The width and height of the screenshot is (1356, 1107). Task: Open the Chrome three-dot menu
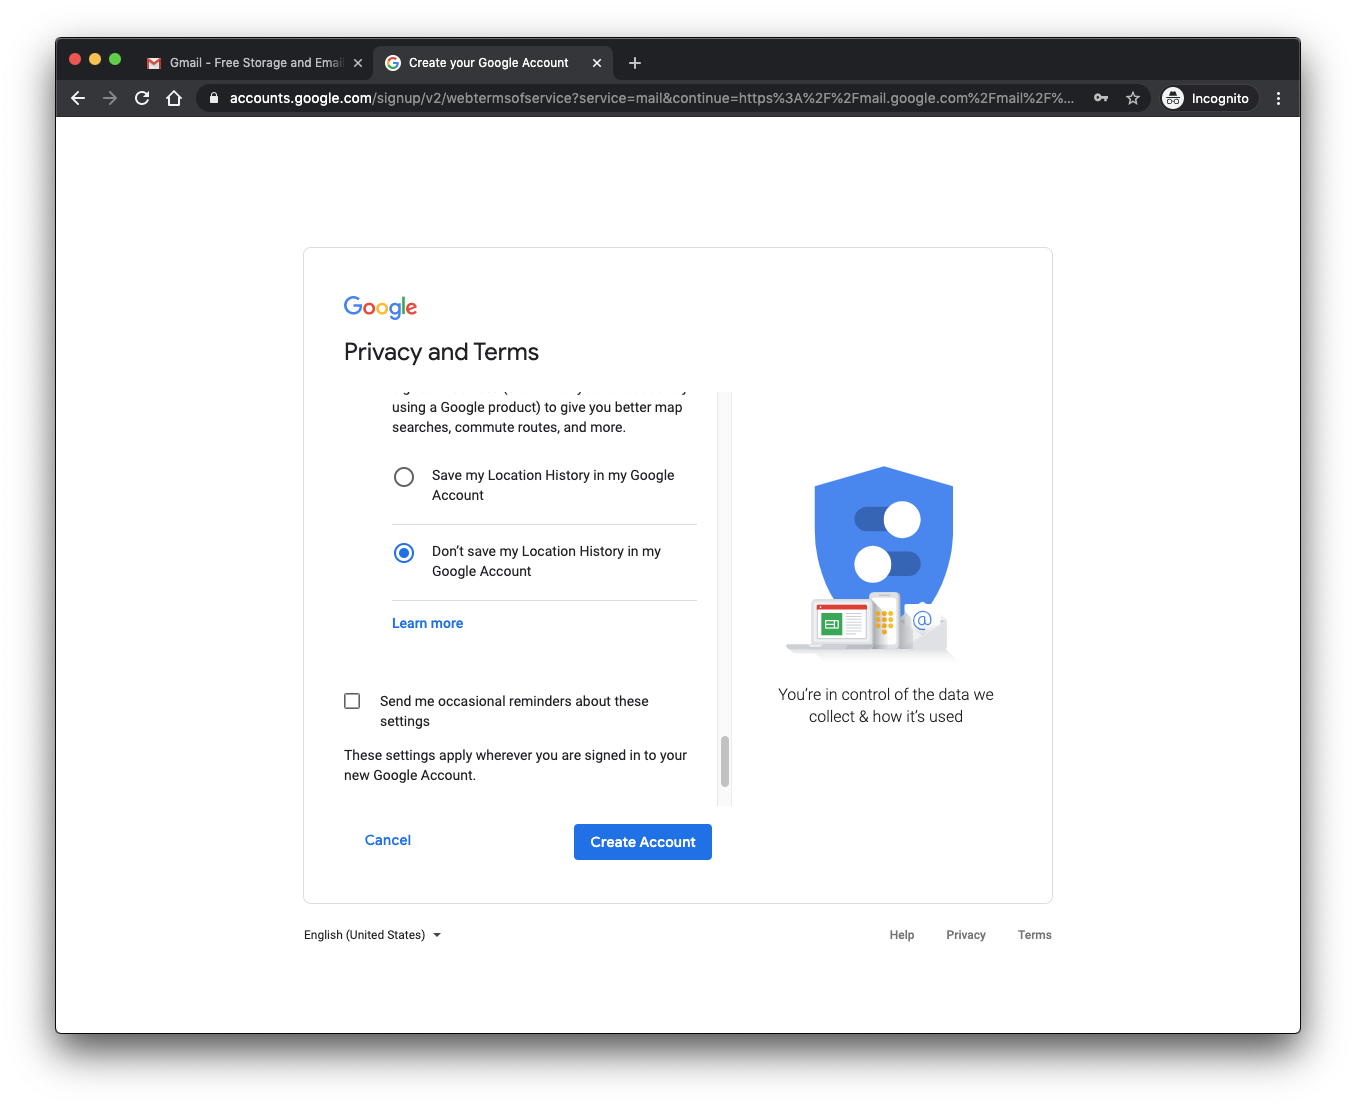(1278, 98)
